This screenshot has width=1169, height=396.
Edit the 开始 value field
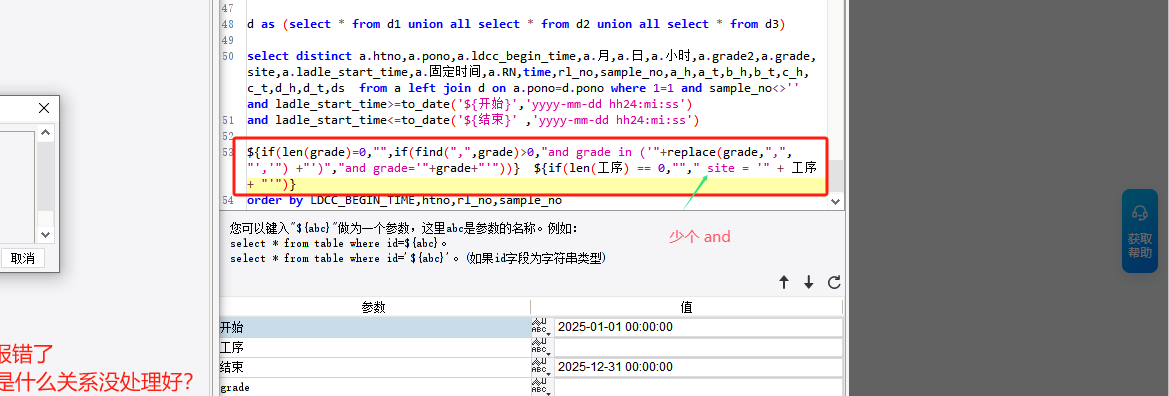[698, 327]
